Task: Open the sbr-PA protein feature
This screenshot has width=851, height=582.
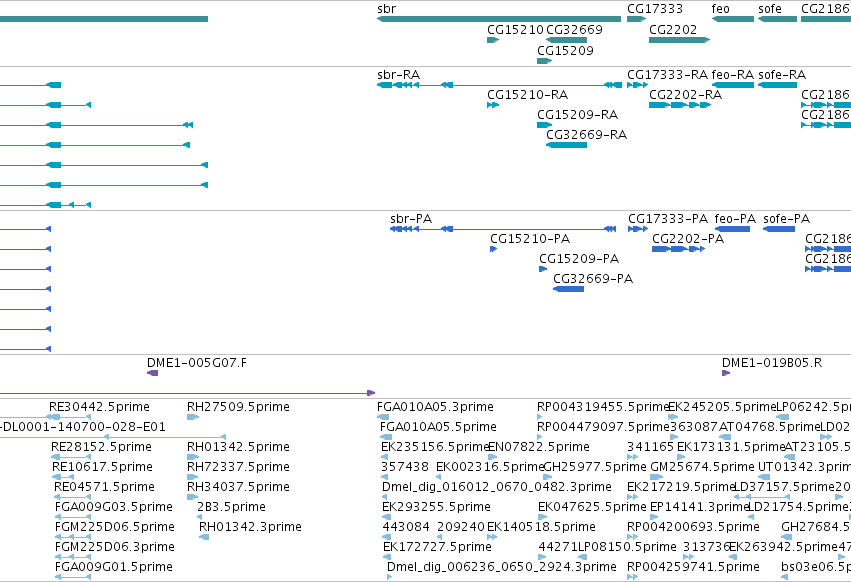Action: pyautogui.click(x=503, y=229)
